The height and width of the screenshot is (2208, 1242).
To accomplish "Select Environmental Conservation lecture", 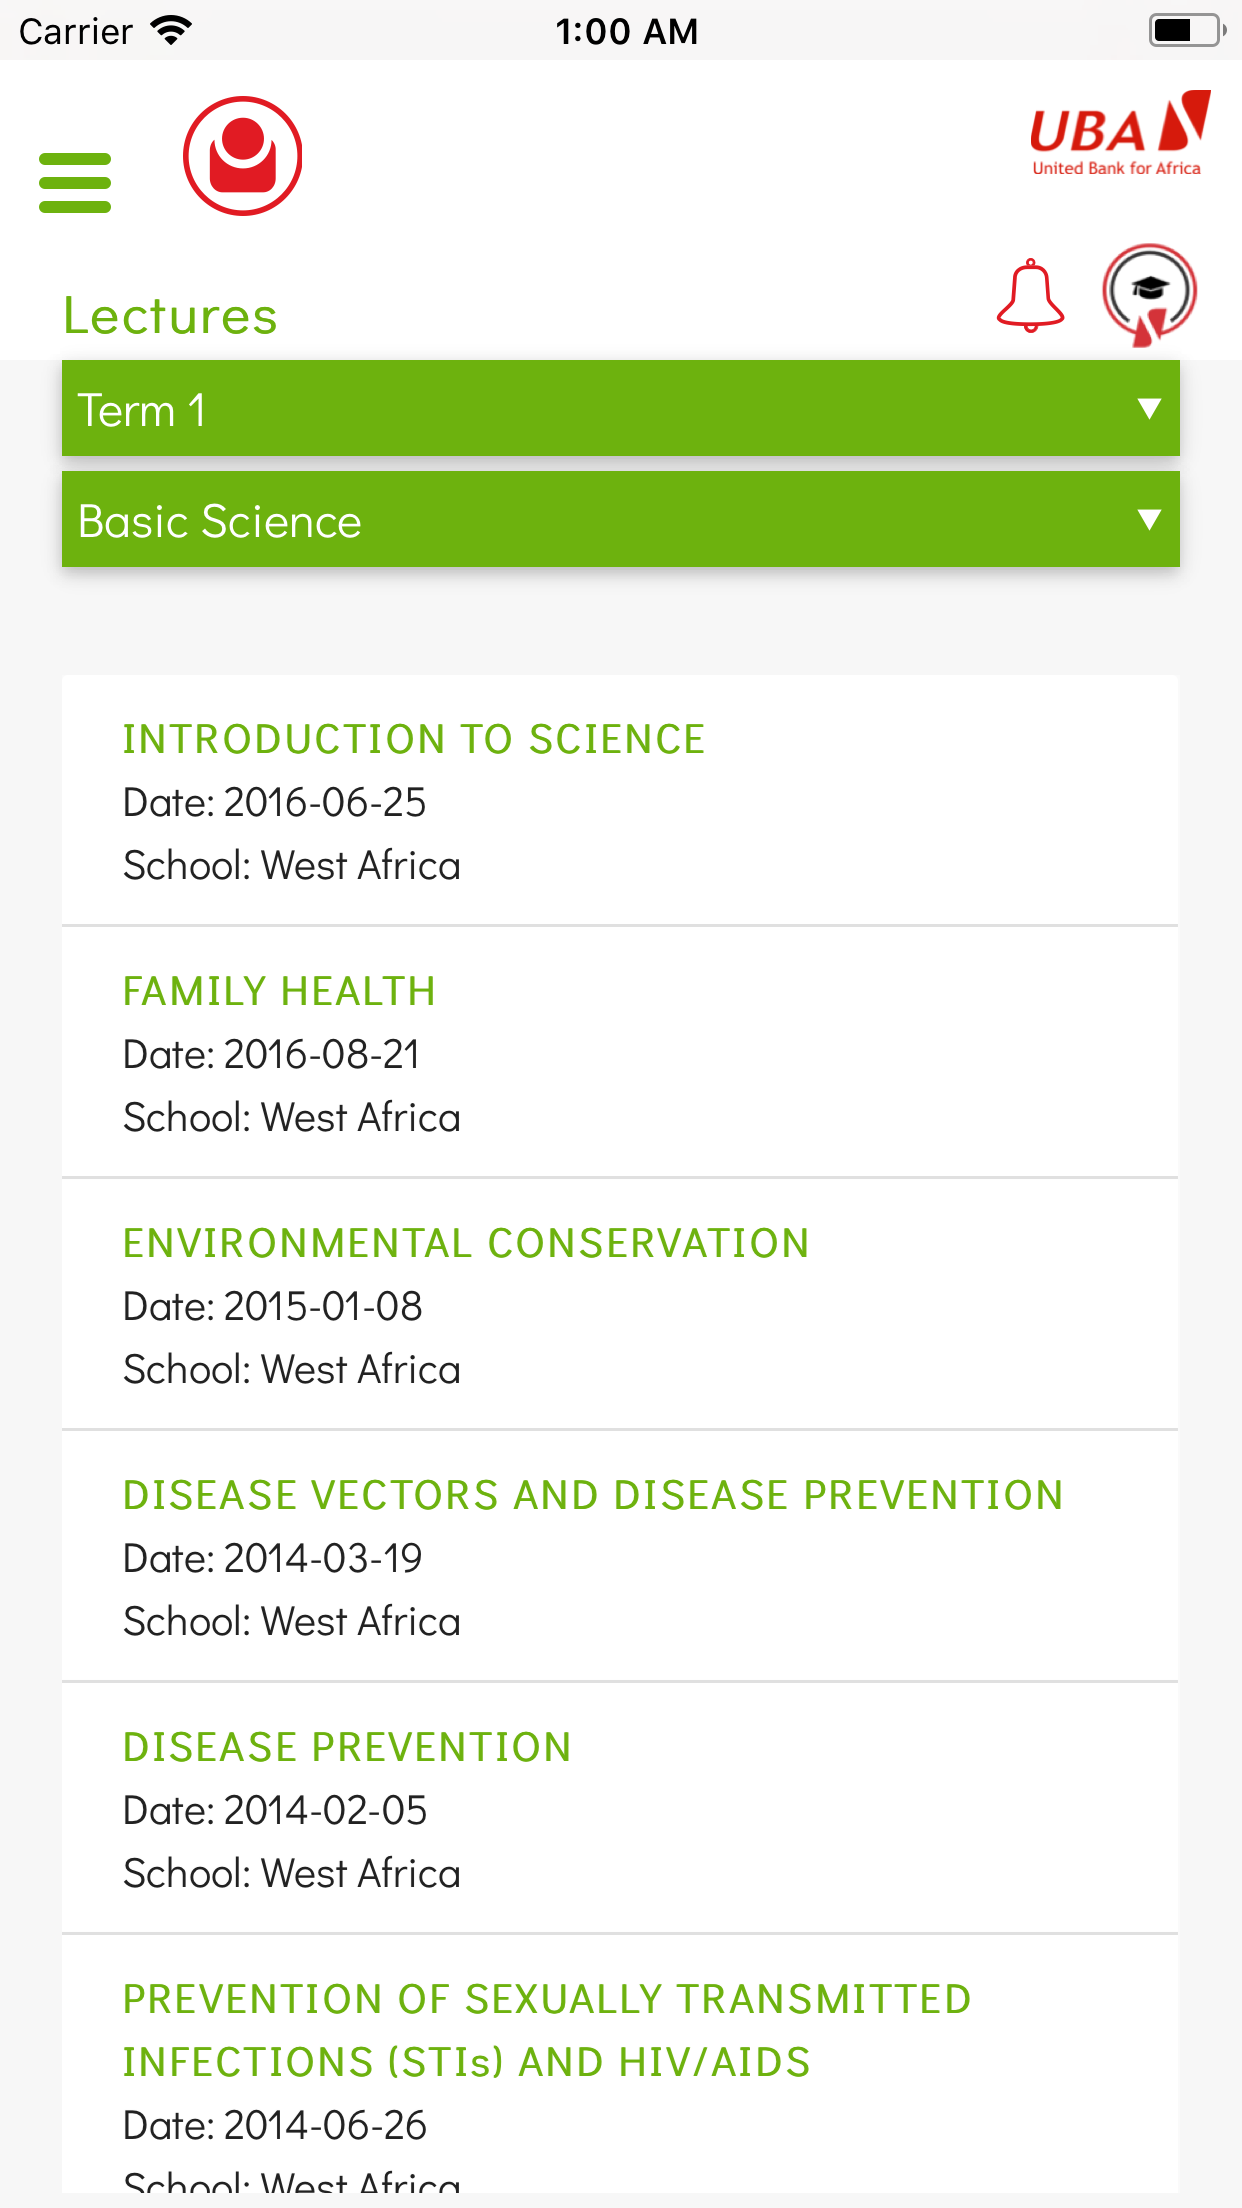I will pos(466,1243).
